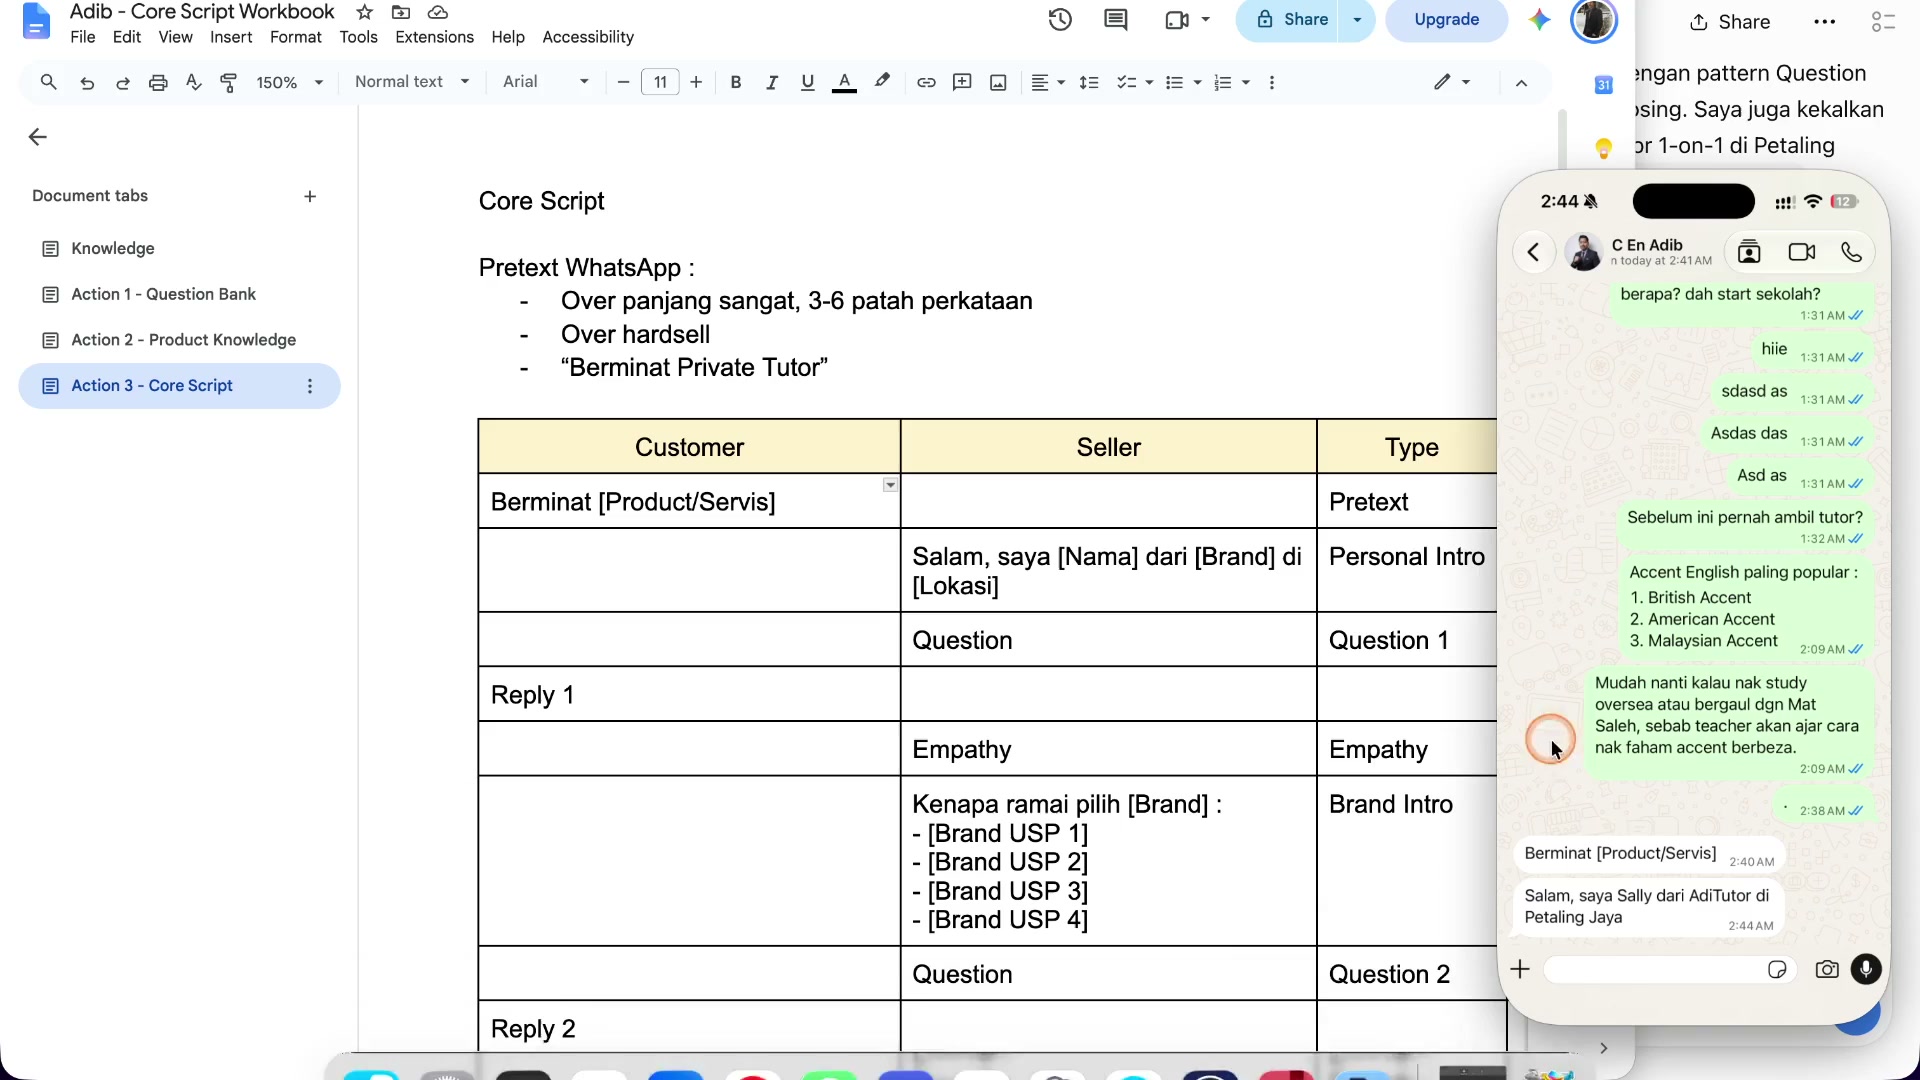Image resolution: width=1920 pixels, height=1080 pixels.
Task: Click the font size field showing 11
Action: click(660, 83)
